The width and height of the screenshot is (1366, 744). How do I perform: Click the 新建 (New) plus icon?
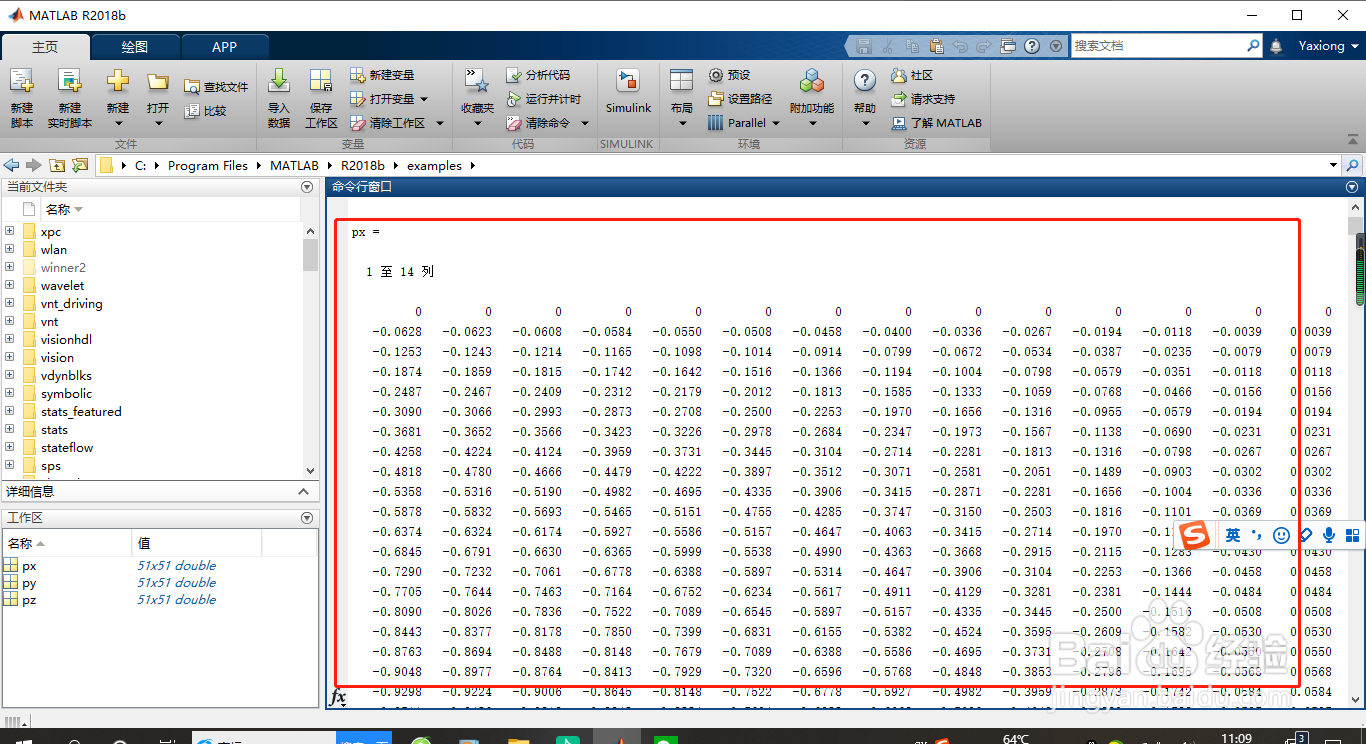click(x=118, y=82)
